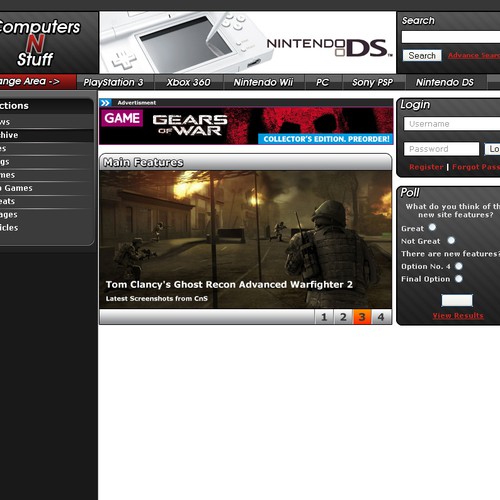Open the PlayStation 3 tab

coord(114,82)
